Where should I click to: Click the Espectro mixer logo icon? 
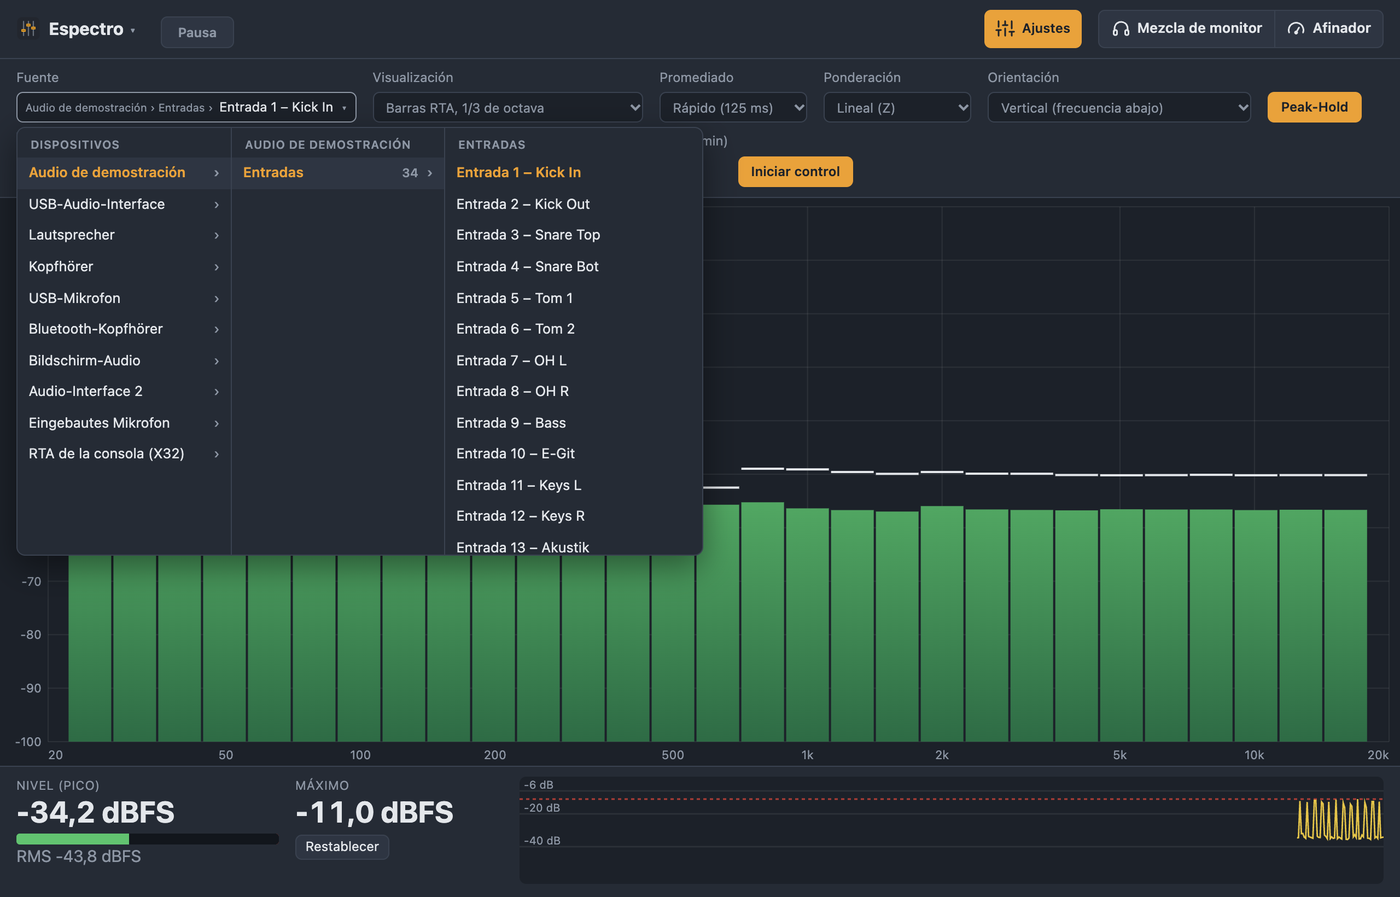pos(28,29)
